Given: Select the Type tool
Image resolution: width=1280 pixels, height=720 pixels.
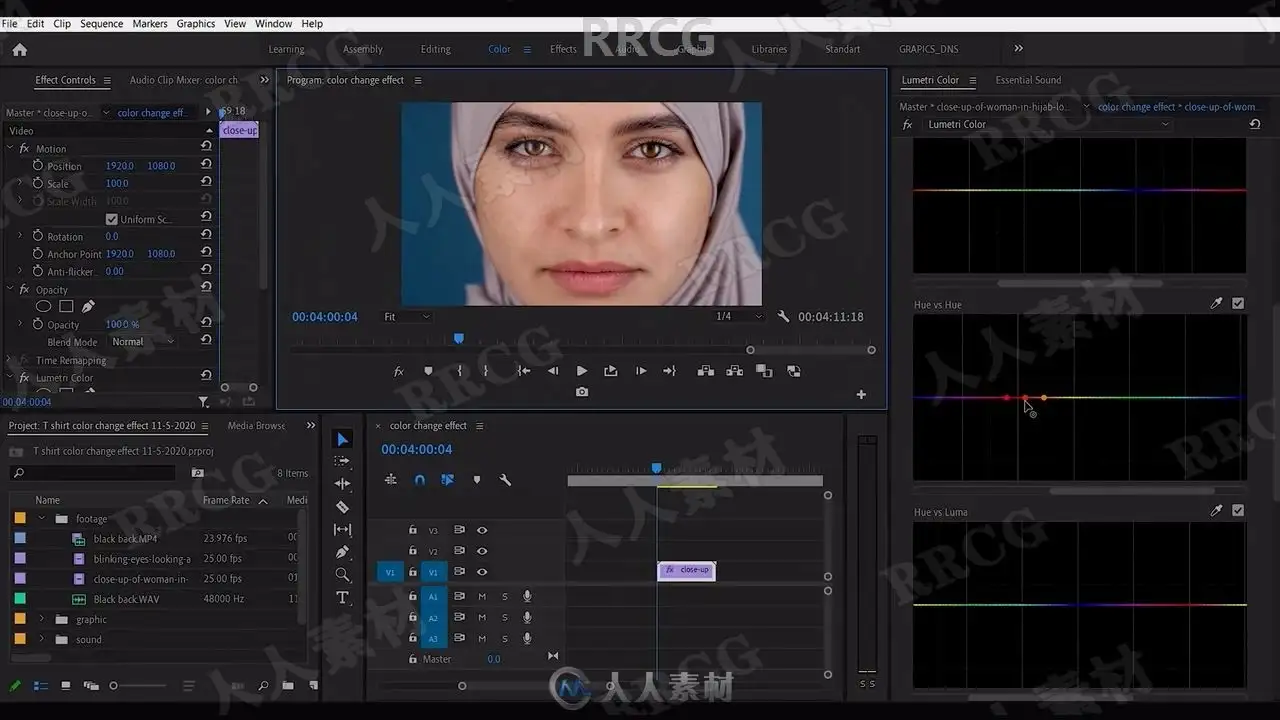Looking at the screenshot, I should point(342,597).
